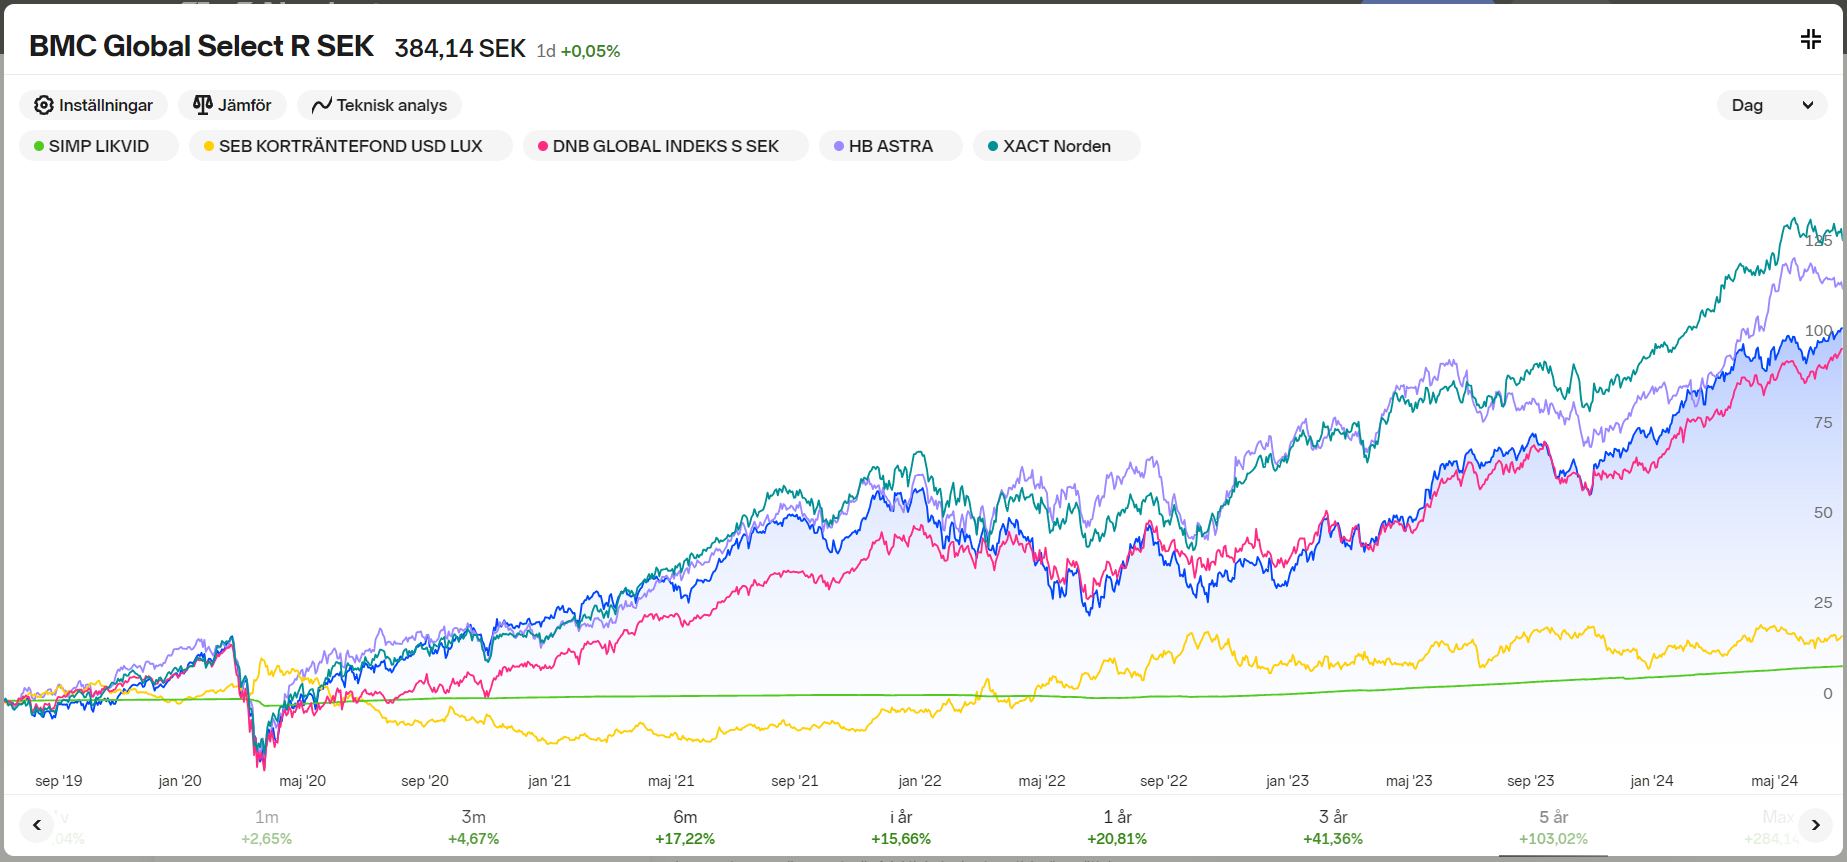Image resolution: width=1847 pixels, height=862 pixels.
Task: Select the 1m time period tab
Action: [266, 827]
